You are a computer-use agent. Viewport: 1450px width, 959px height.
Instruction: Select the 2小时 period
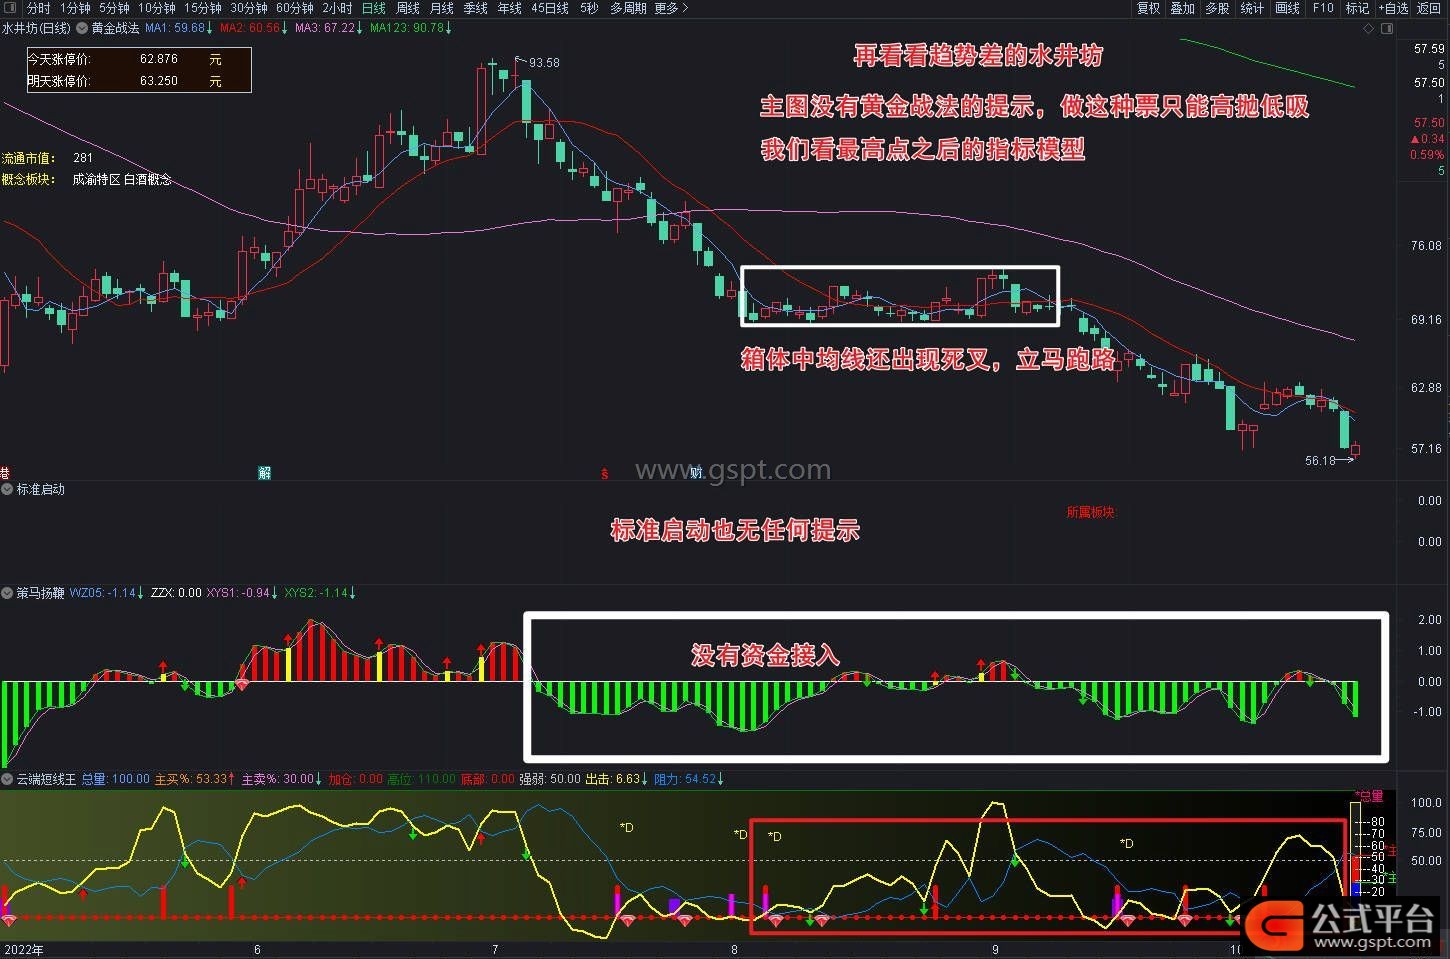[337, 8]
